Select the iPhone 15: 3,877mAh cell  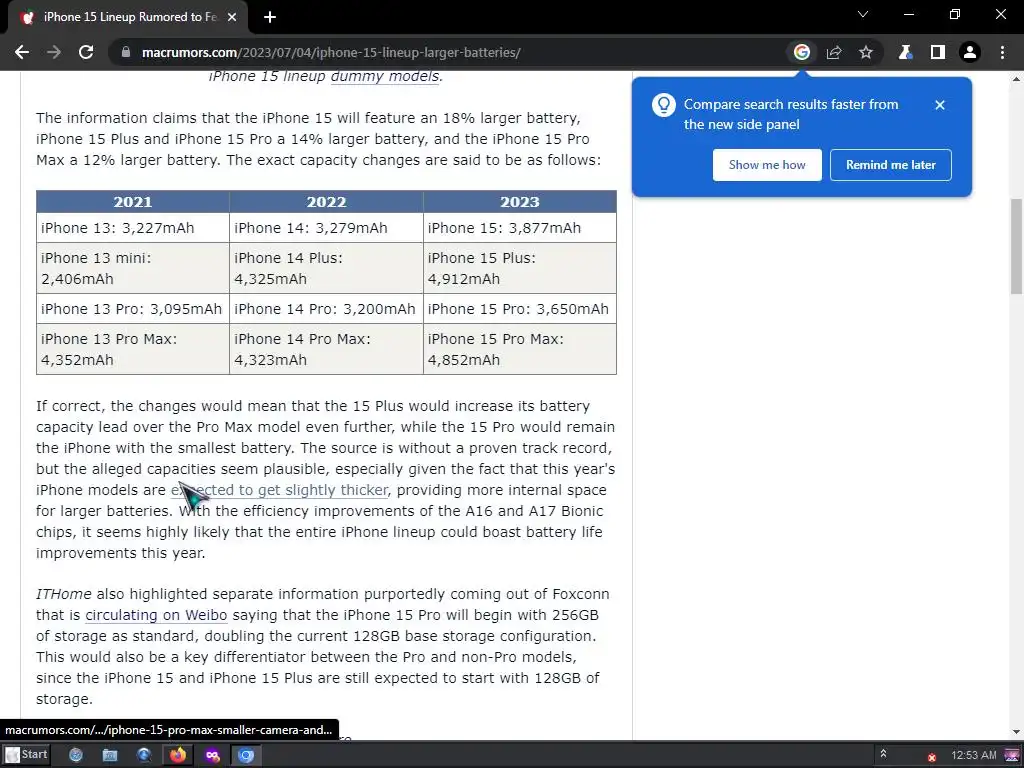(x=520, y=228)
